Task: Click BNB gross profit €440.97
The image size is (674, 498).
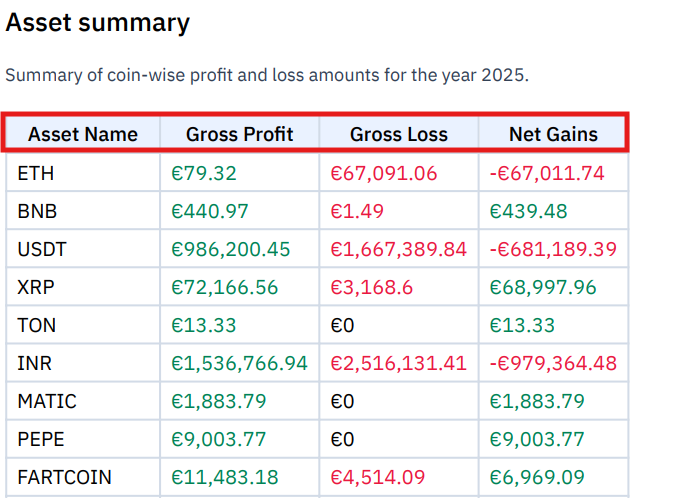Action: tap(210, 211)
